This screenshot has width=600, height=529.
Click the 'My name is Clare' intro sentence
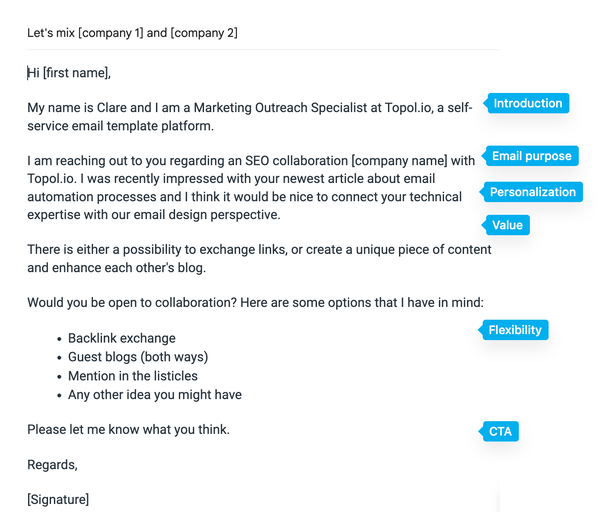[x=100, y=108]
